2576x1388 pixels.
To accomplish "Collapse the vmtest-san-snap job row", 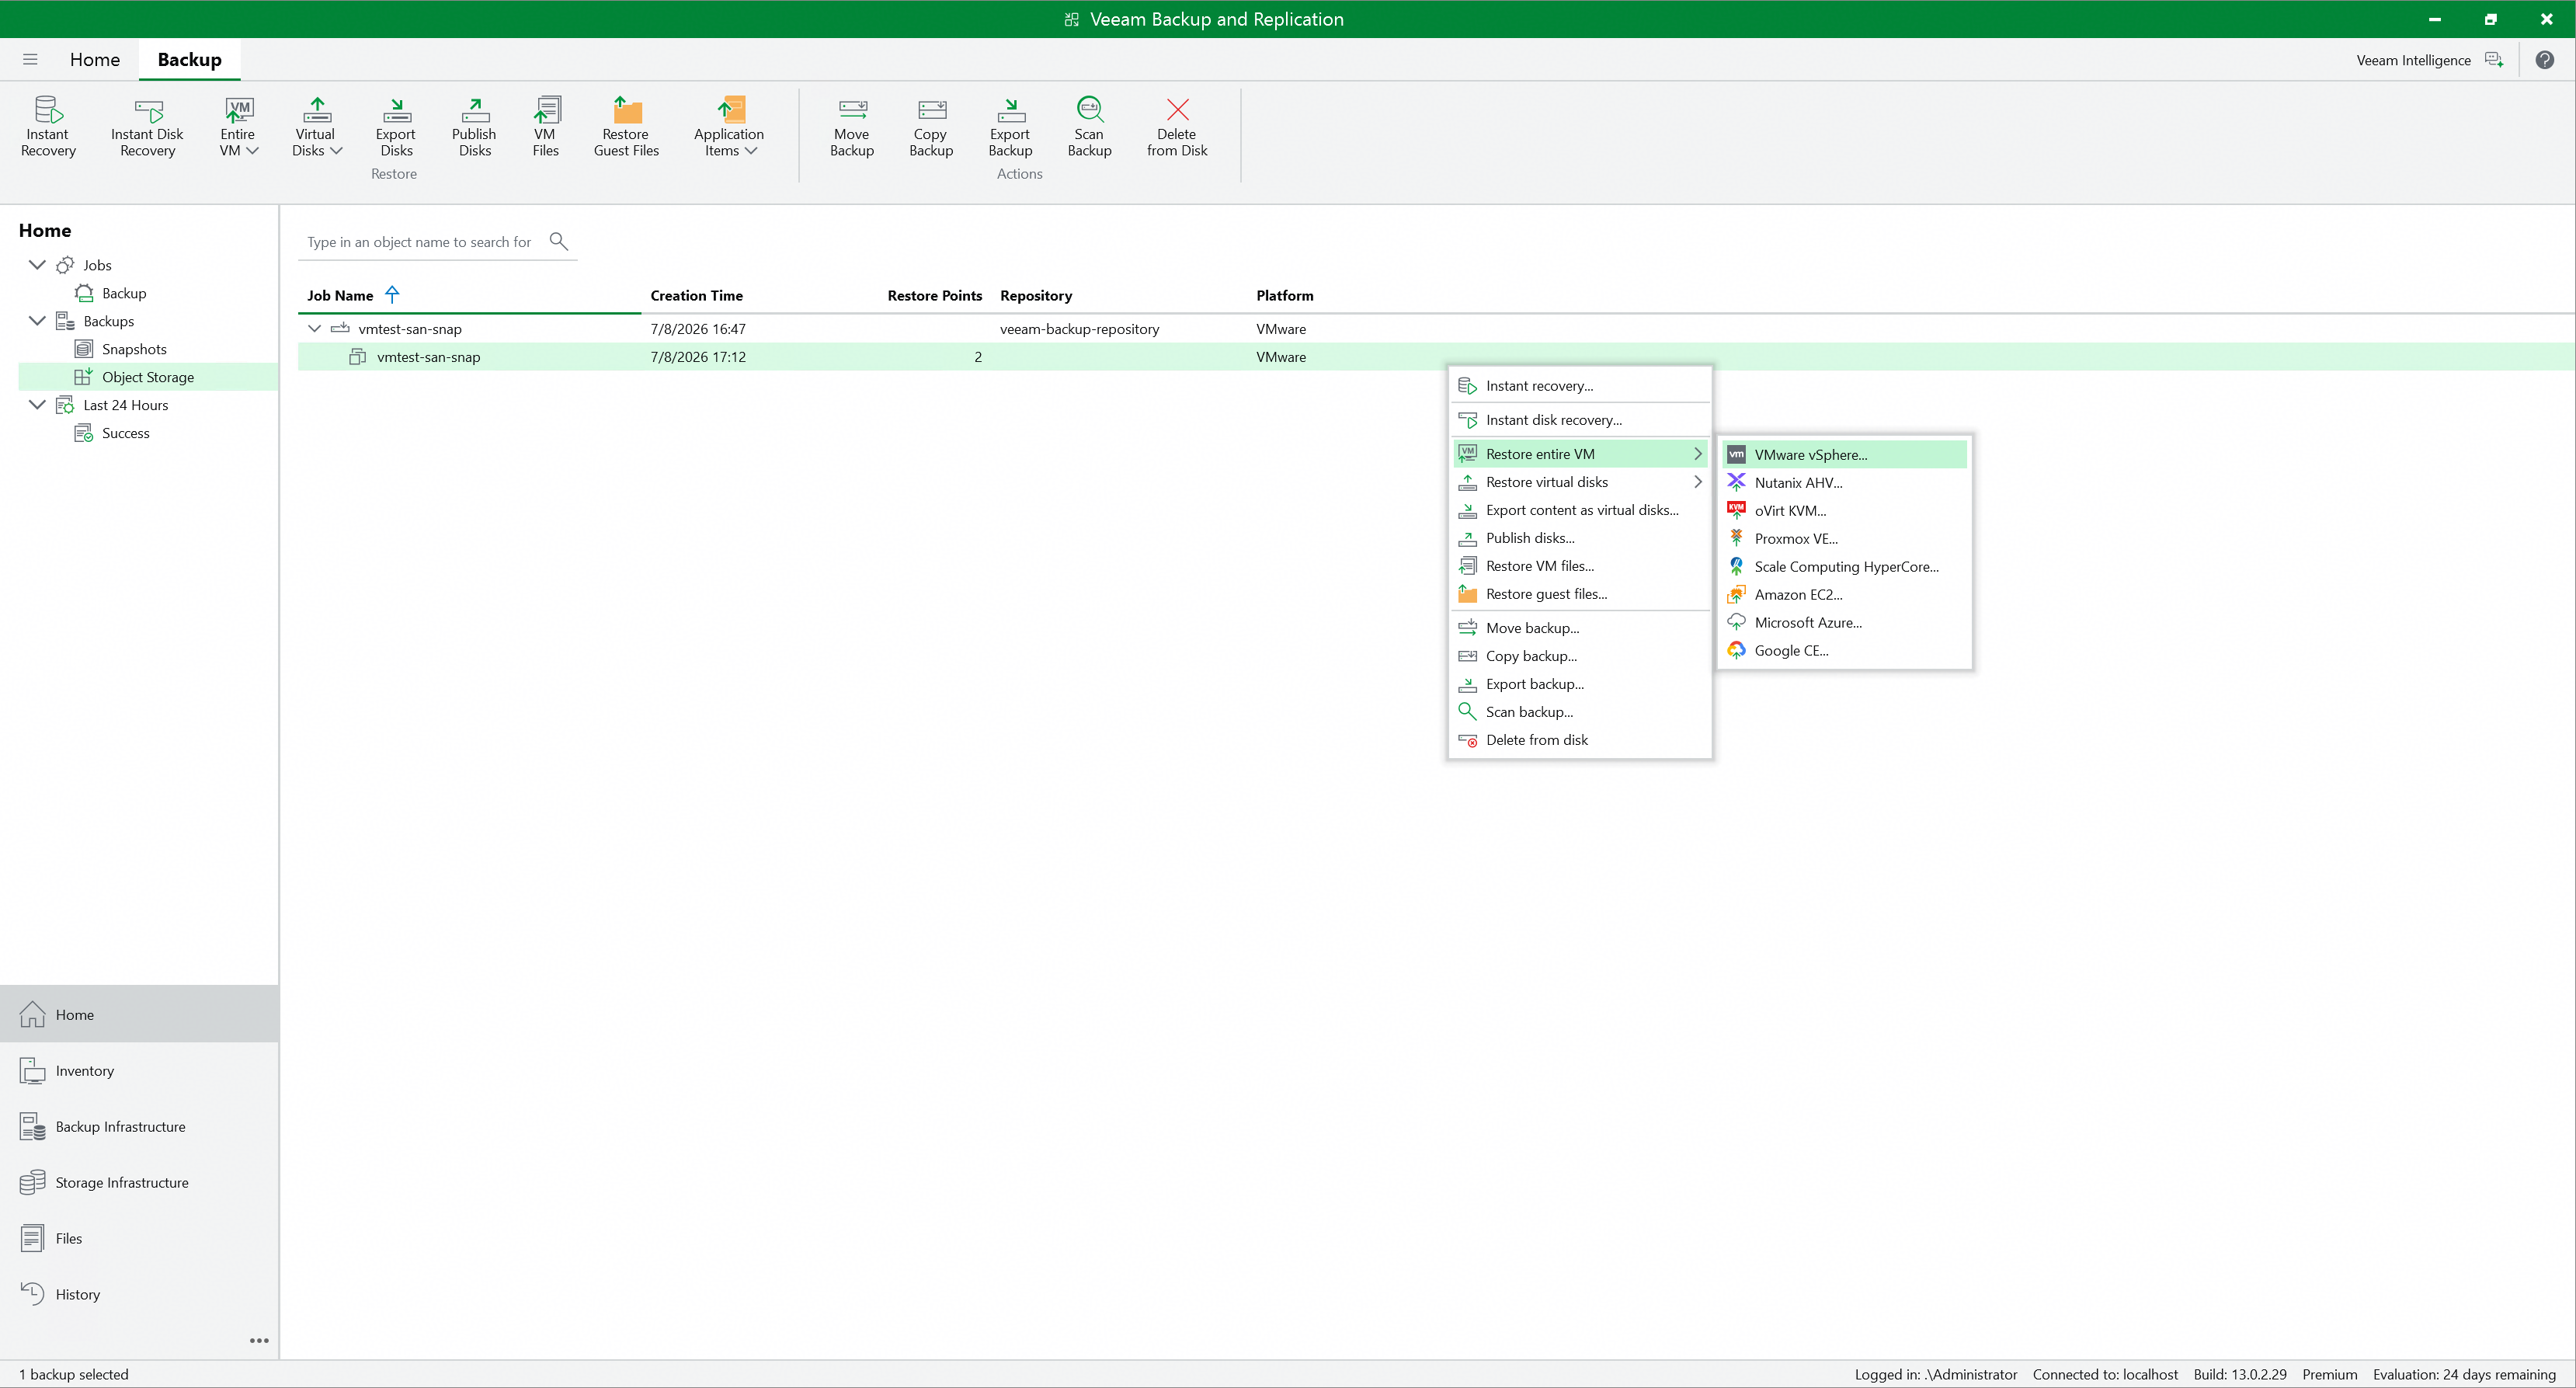I will point(315,329).
